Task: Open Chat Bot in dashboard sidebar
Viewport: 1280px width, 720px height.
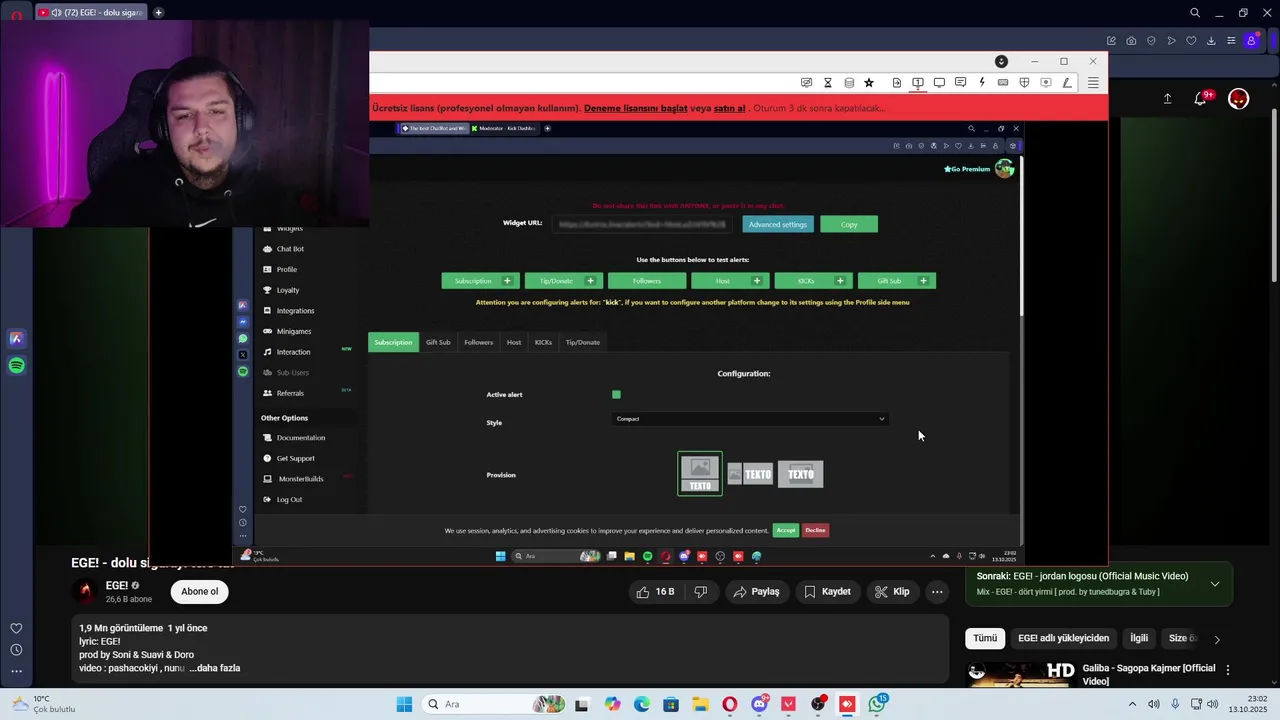Action: (x=290, y=249)
